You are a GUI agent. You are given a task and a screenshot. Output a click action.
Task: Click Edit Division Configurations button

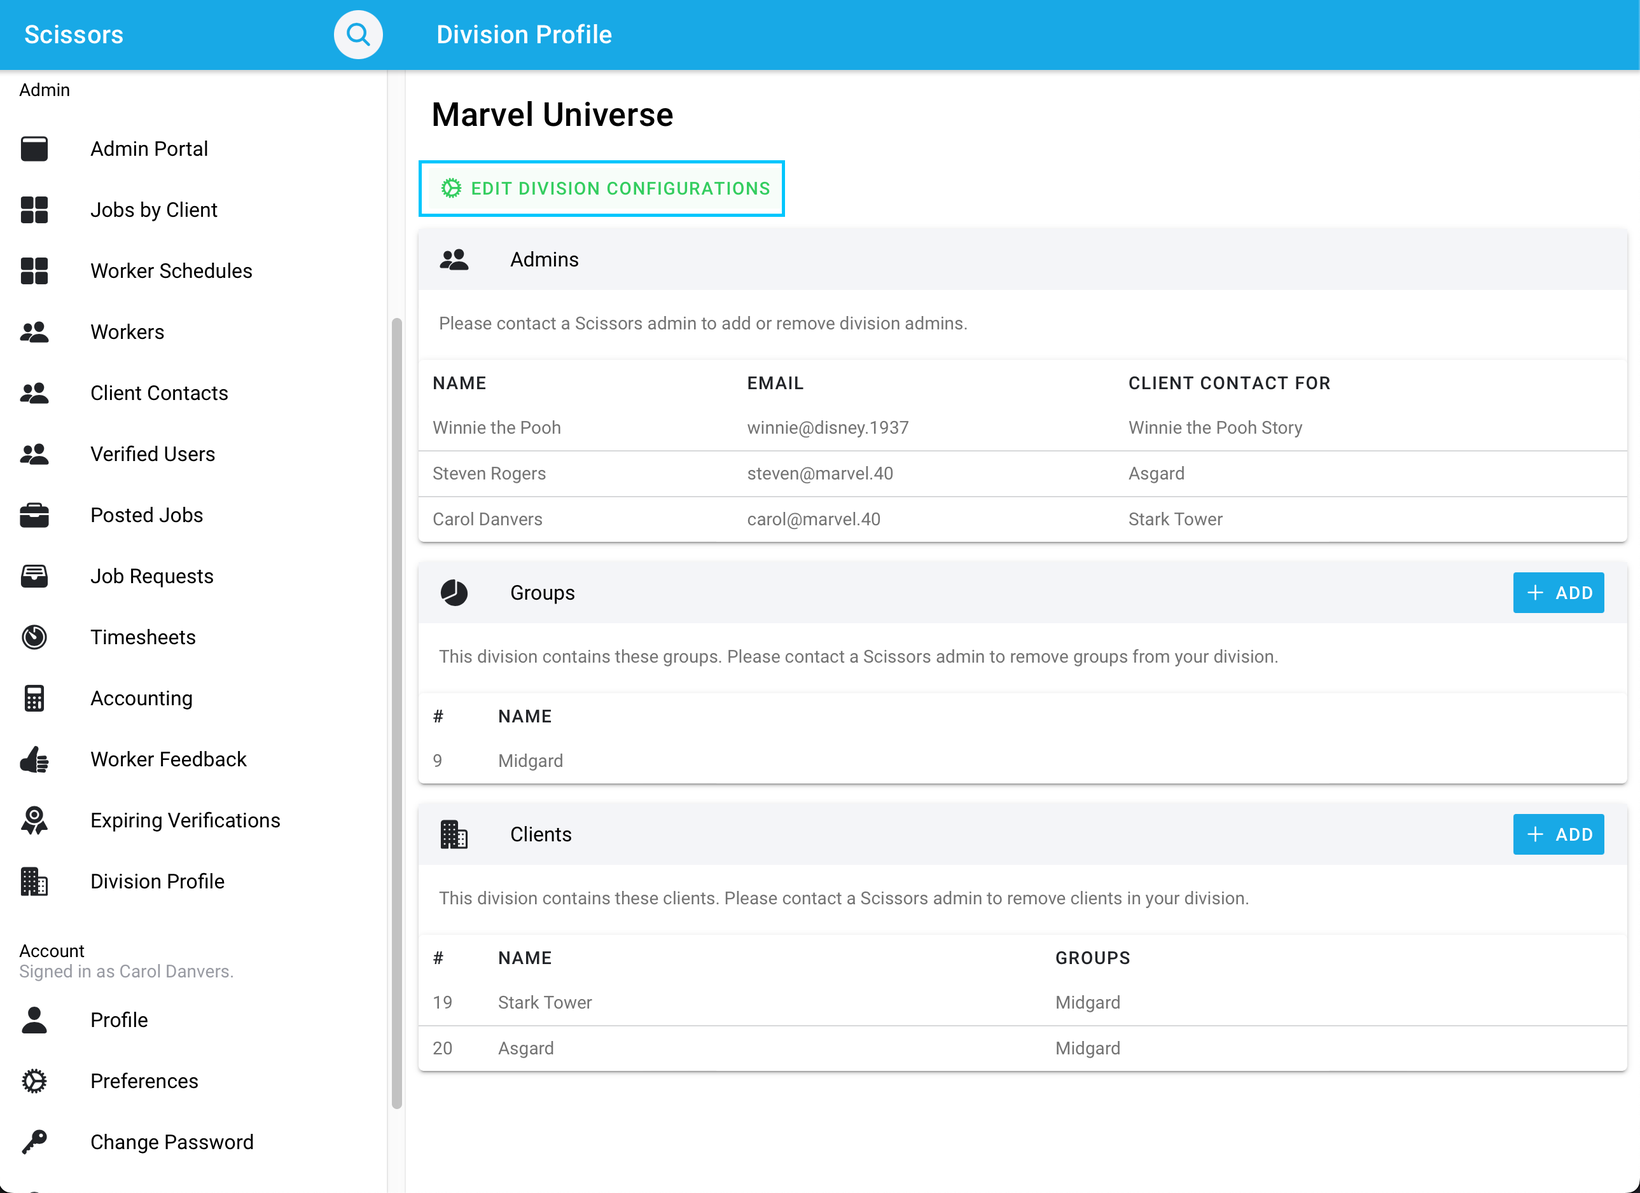(x=602, y=188)
